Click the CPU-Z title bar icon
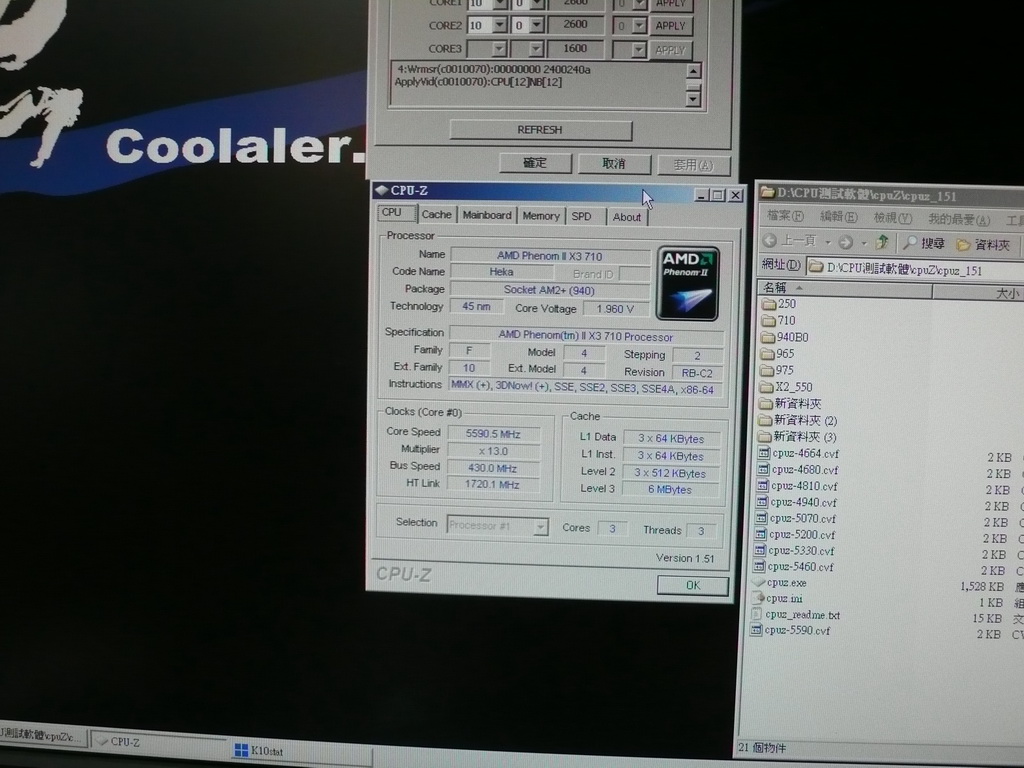Screen dimensions: 1024x768 pos(381,190)
